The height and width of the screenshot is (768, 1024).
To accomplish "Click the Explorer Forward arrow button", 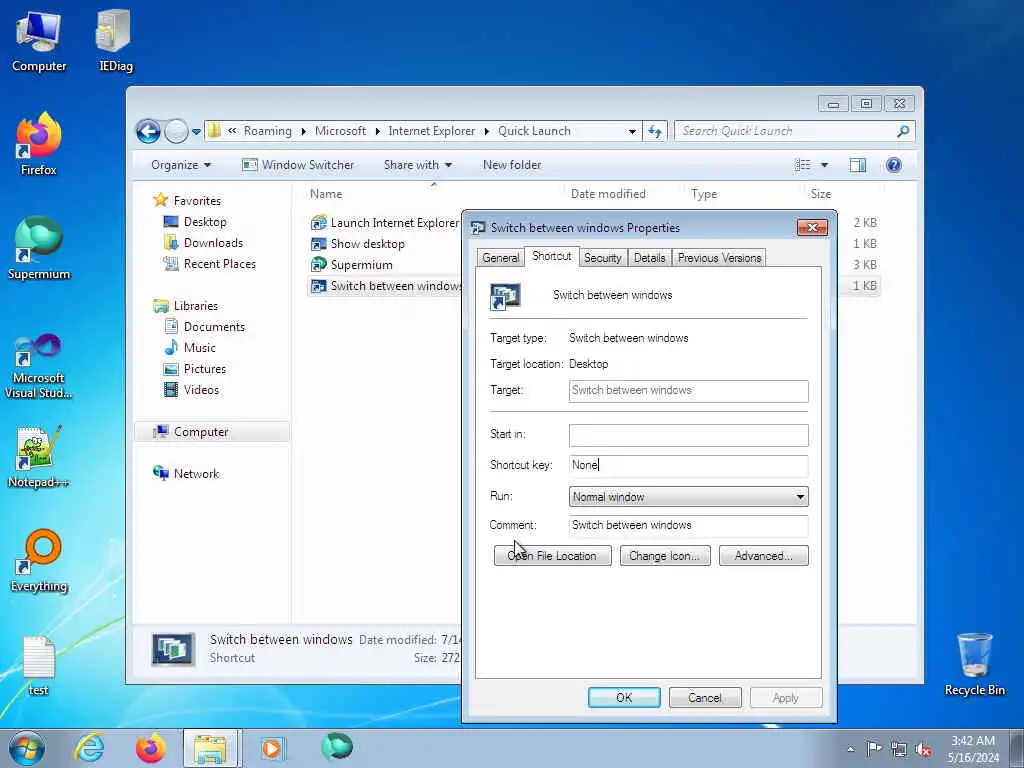I will 176,131.
